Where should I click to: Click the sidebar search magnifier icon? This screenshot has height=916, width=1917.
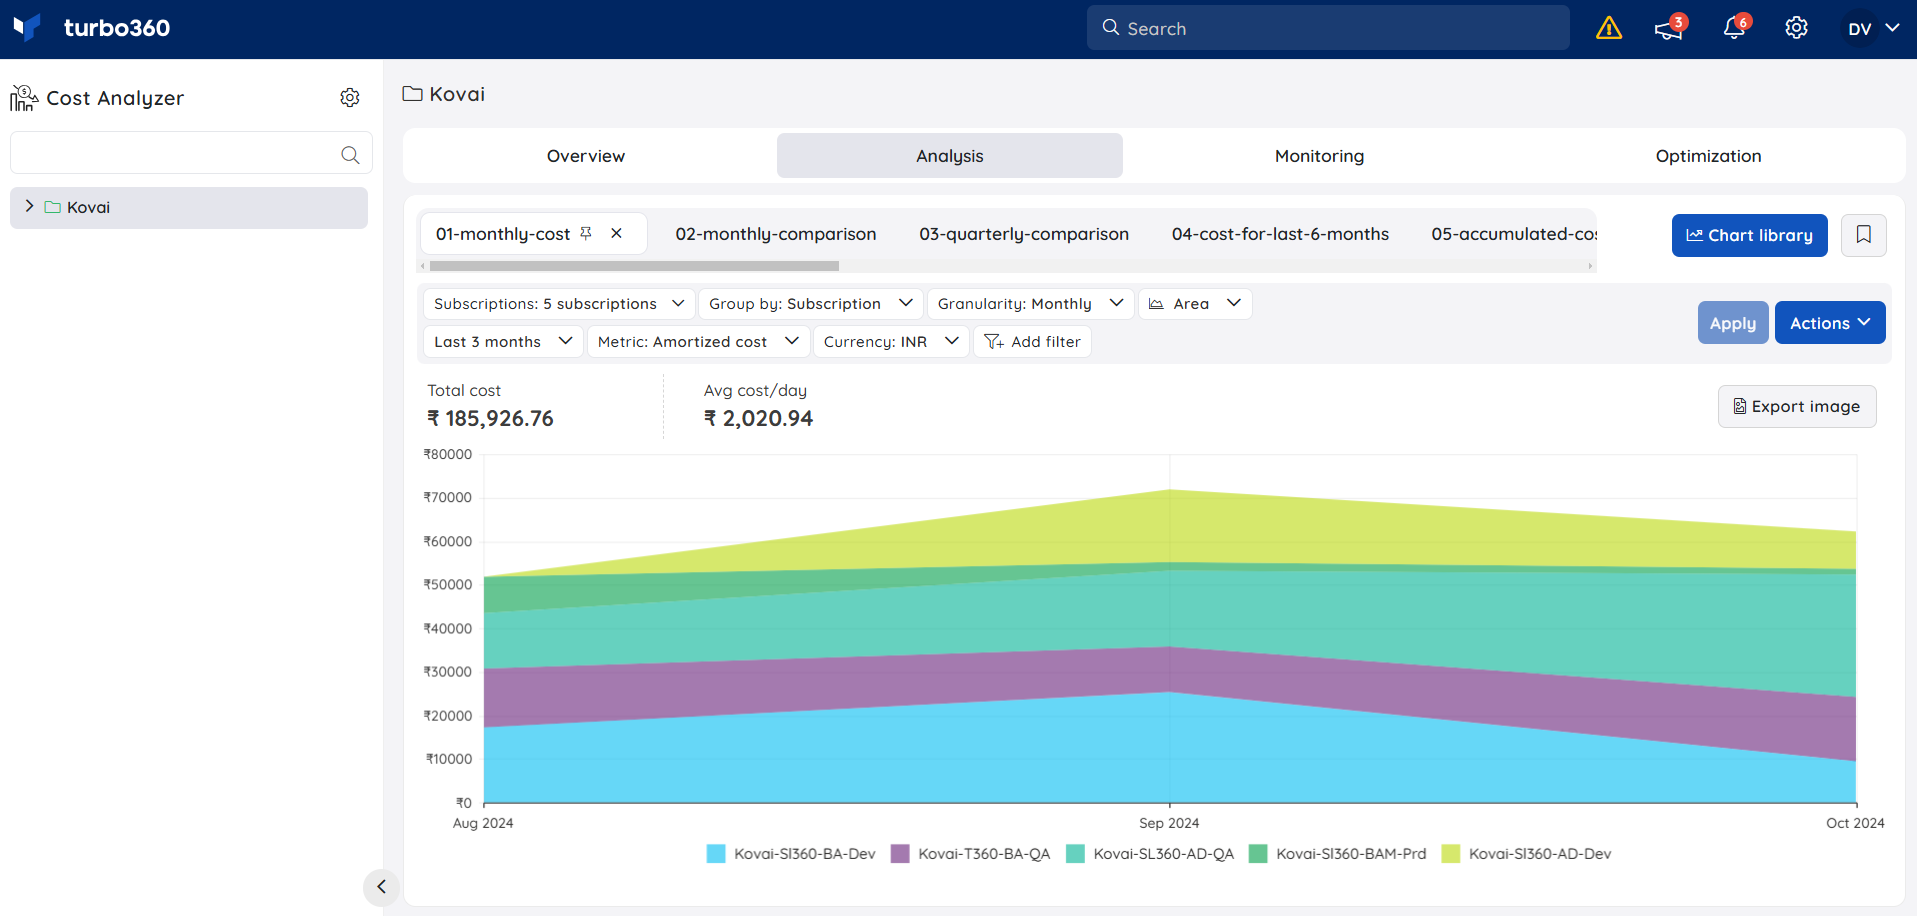[x=350, y=155]
